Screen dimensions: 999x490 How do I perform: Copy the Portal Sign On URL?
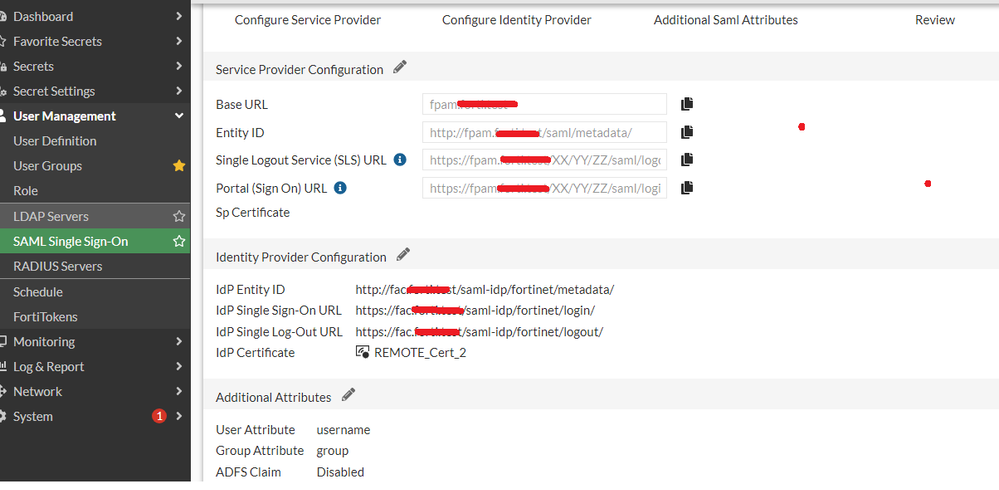[x=687, y=187]
